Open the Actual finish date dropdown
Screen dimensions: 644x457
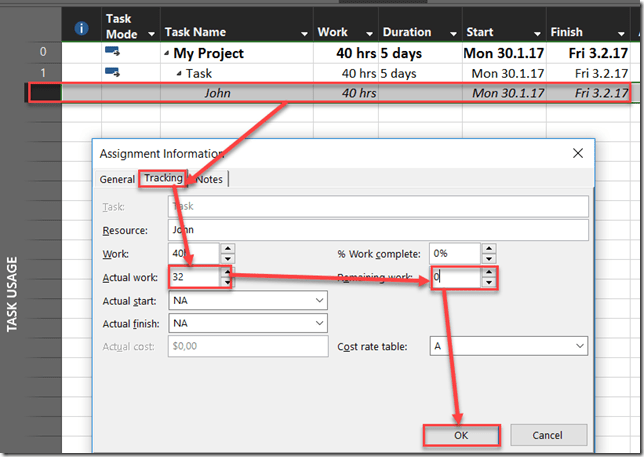(x=319, y=323)
